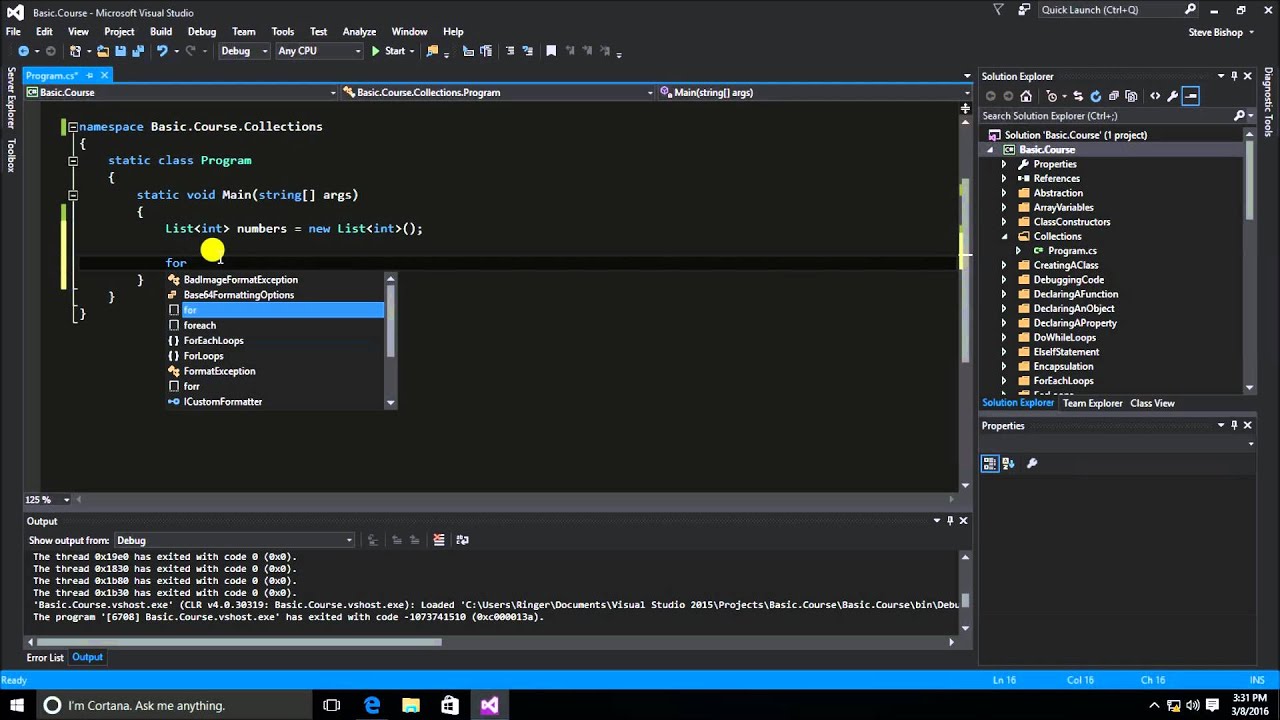Click the Property Pages wrench in Properties panel
The height and width of the screenshot is (720, 1280).
click(1032, 463)
